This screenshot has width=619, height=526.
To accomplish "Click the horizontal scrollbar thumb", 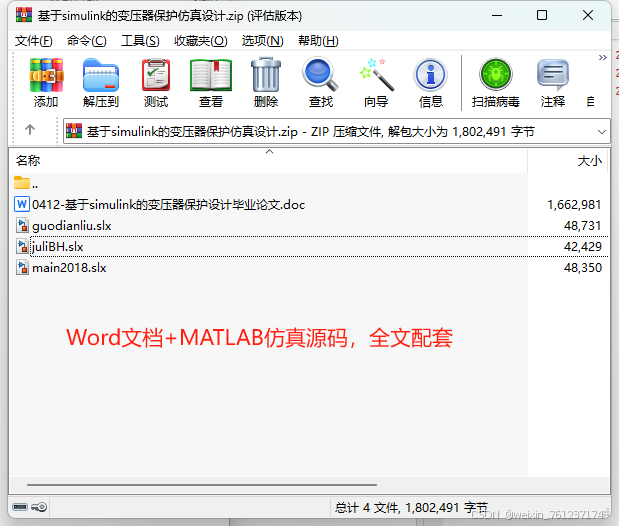I will tap(202, 485).
